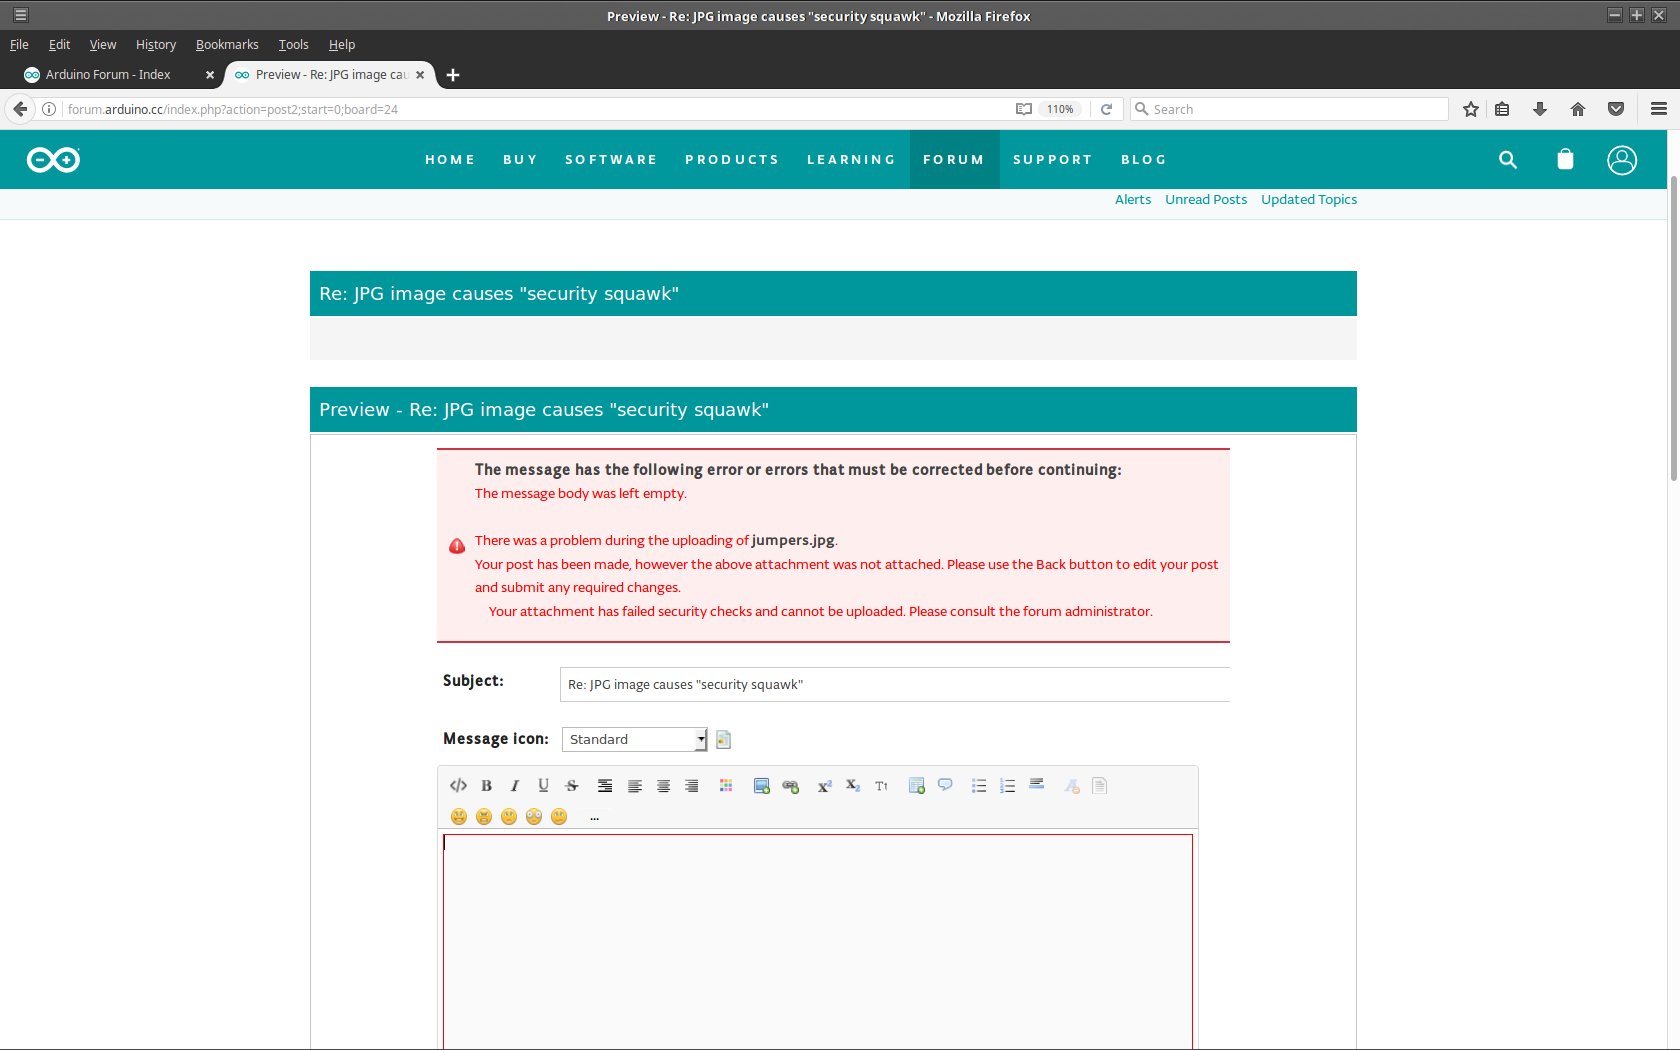
Task: Click in the Subject input field
Action: tap(895, 685)
